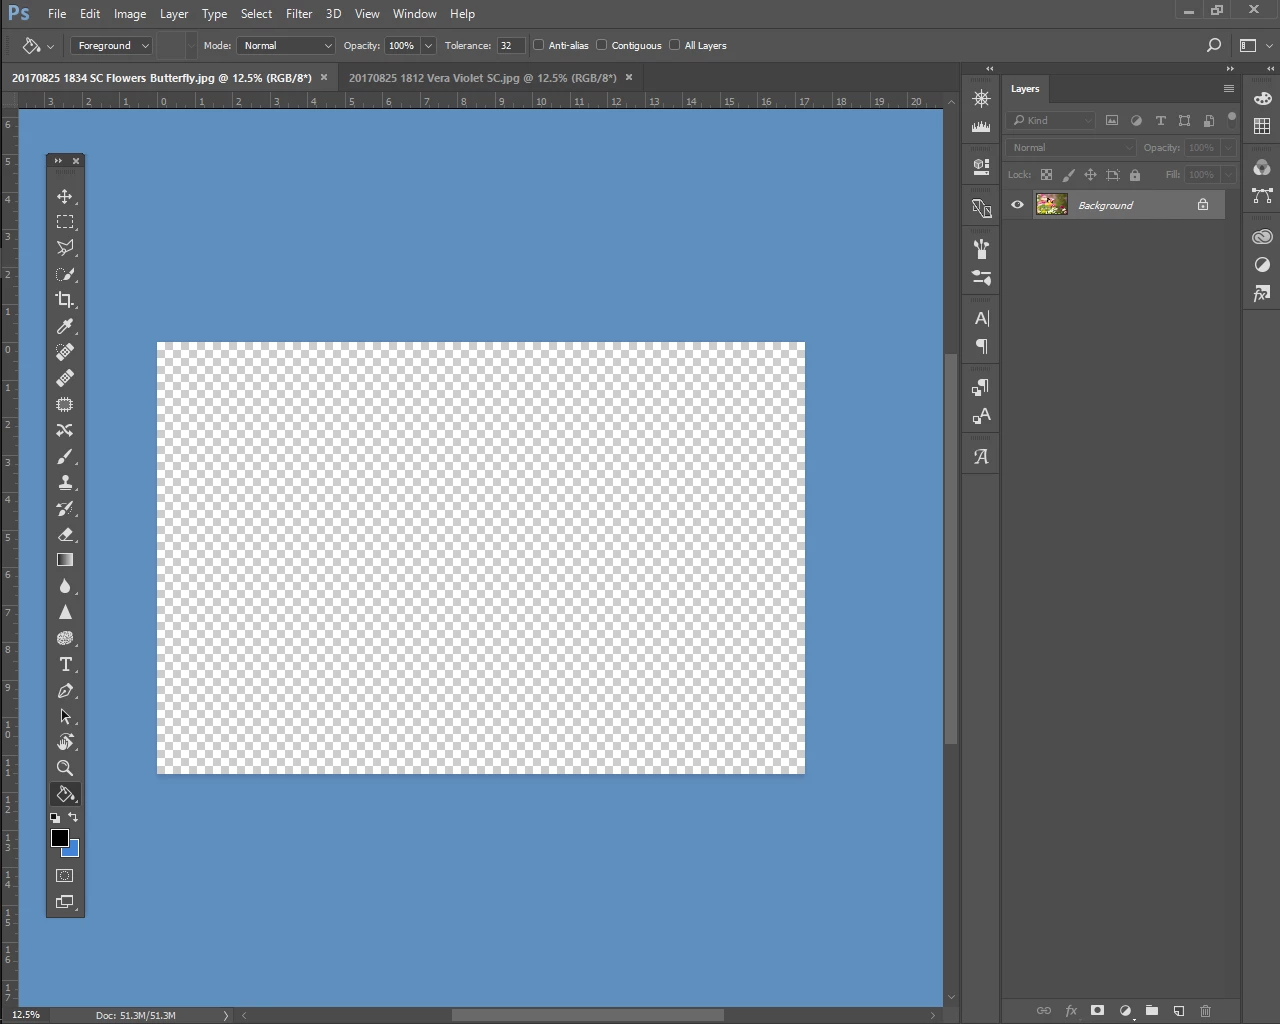Enable the Contiguous checkbox
The image size is (1280, 1024).
coord(602,45)
